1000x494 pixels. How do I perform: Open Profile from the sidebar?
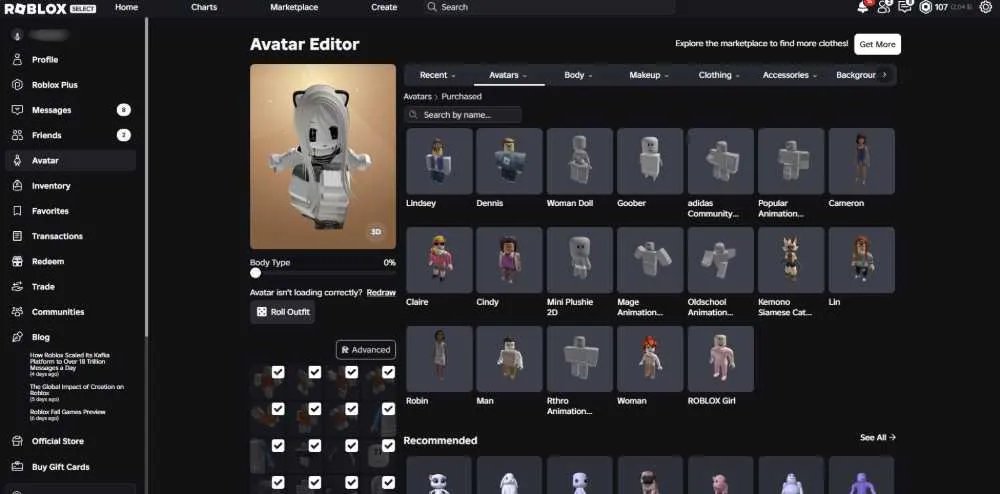70,60
